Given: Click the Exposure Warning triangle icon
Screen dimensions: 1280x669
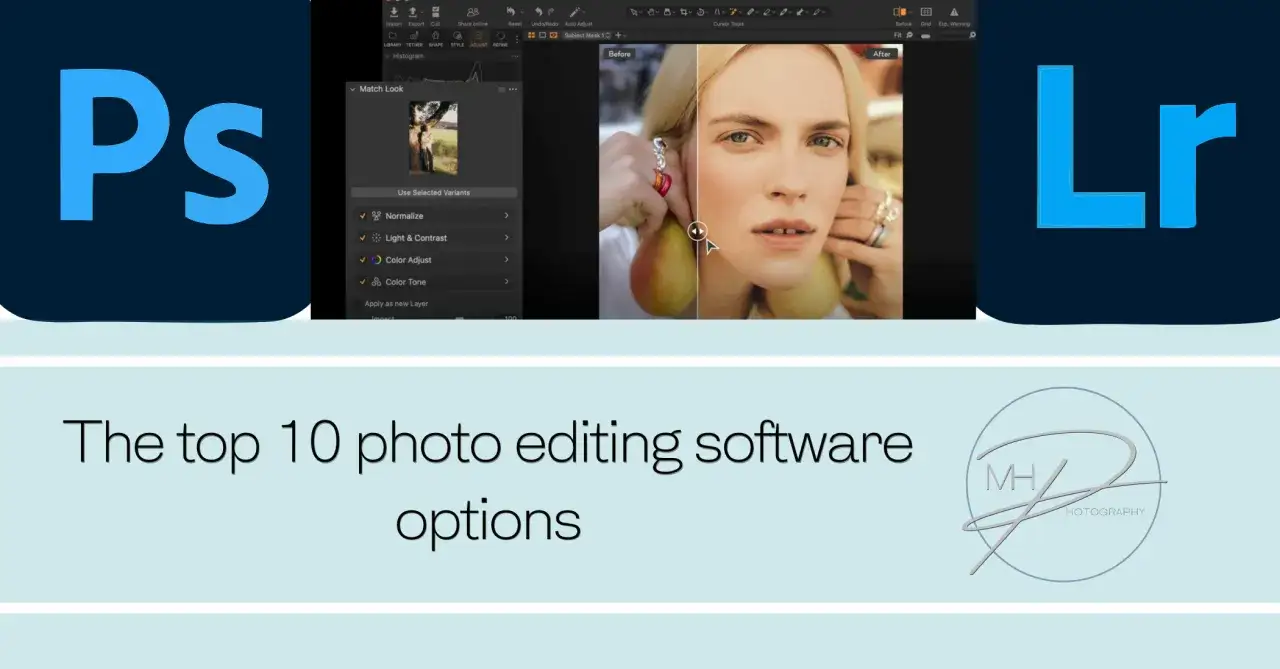Looking at the screenshot, I should 954,12.
